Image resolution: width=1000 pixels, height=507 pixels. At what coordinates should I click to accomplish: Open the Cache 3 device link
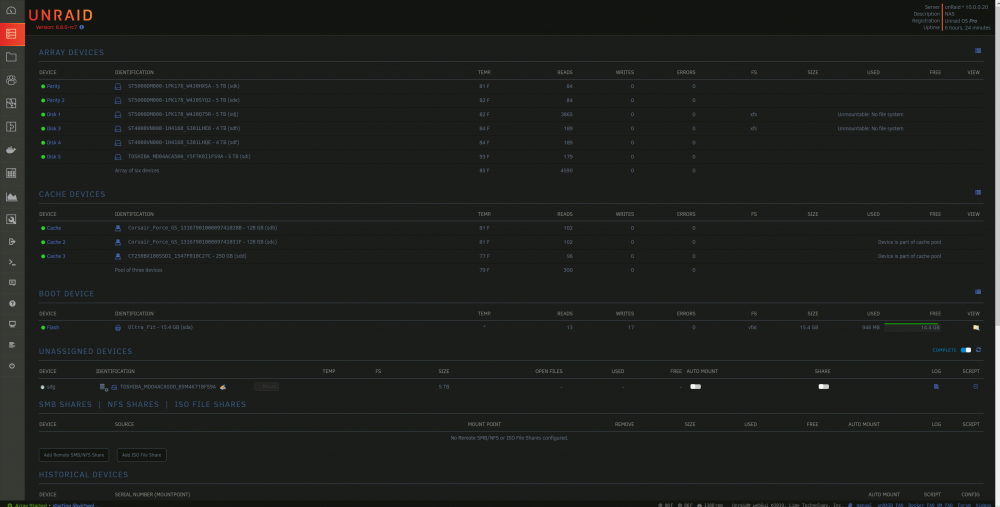(x=56, y=256)
